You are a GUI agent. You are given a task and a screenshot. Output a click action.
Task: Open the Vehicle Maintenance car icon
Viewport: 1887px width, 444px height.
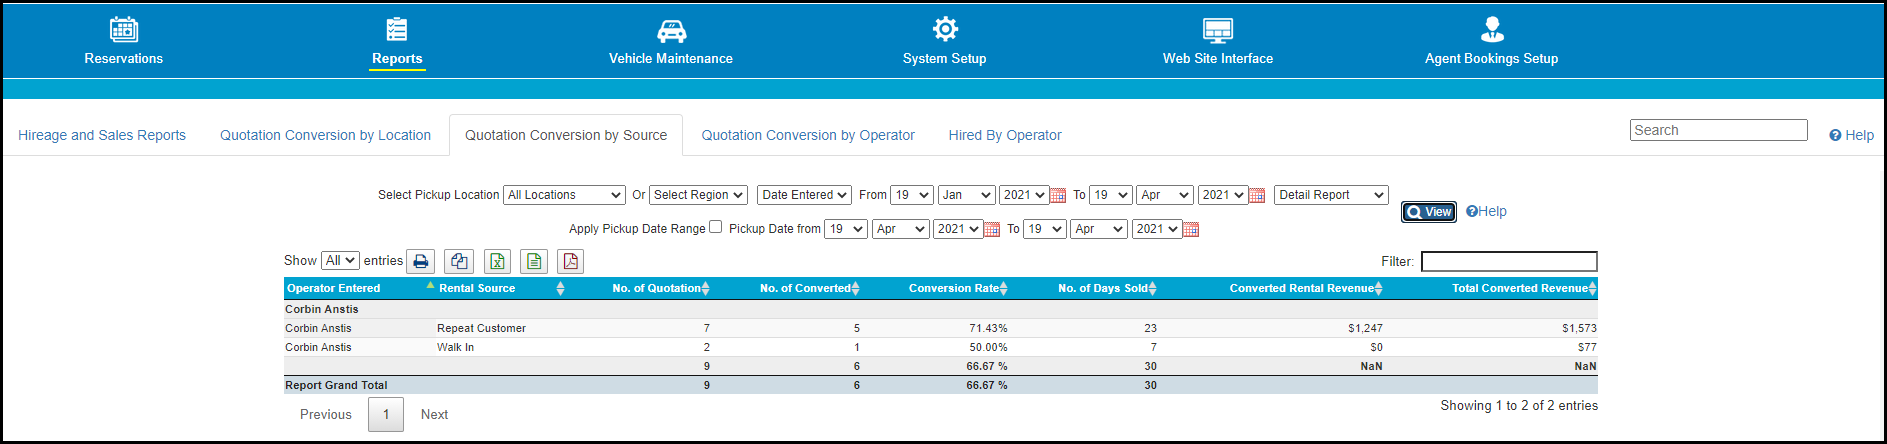[671, 30]
